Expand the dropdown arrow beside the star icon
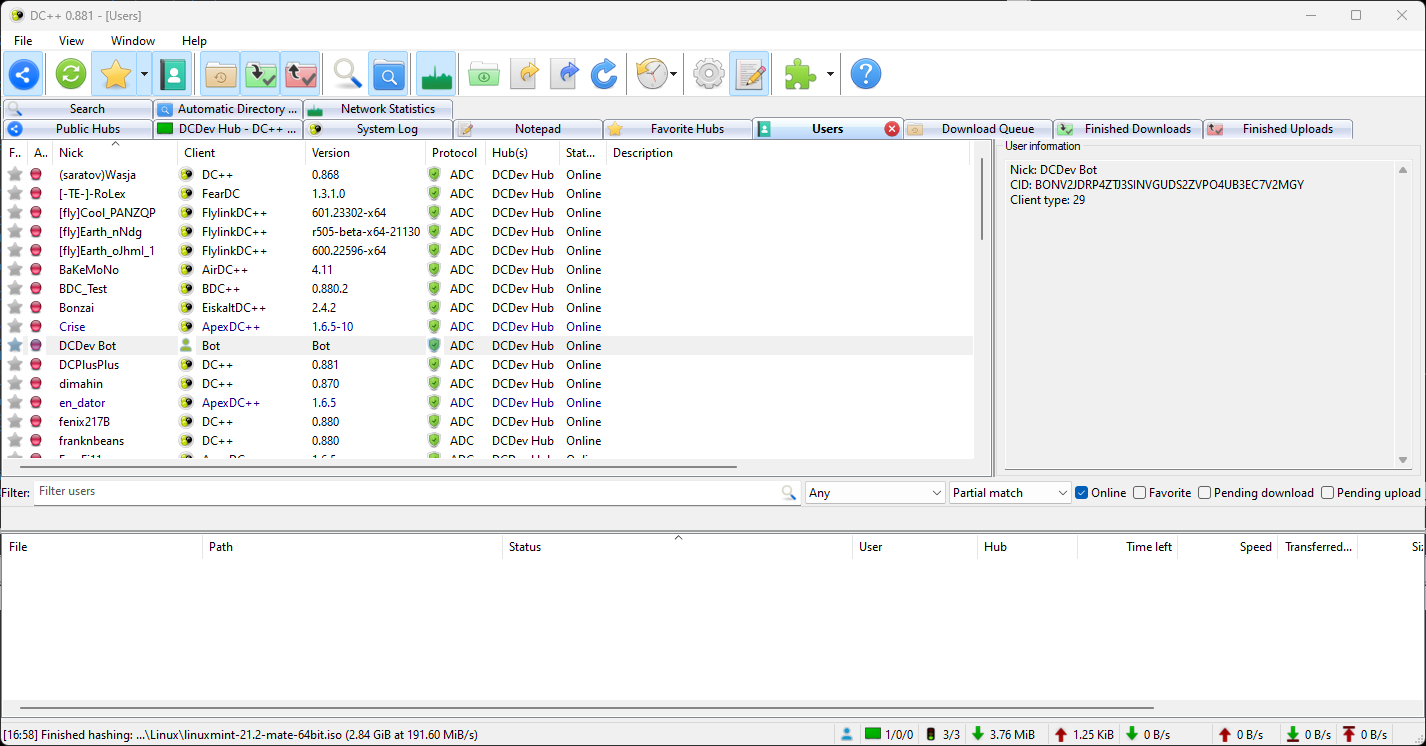Screen dimensions: 1426x746 coord(145,74)
